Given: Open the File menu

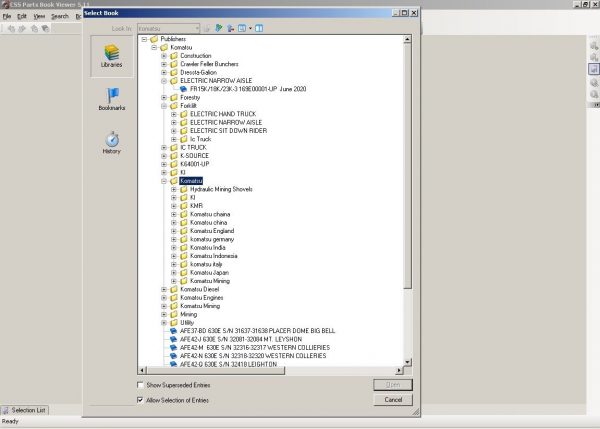Looking at the screenshot, I should point(7,16).
